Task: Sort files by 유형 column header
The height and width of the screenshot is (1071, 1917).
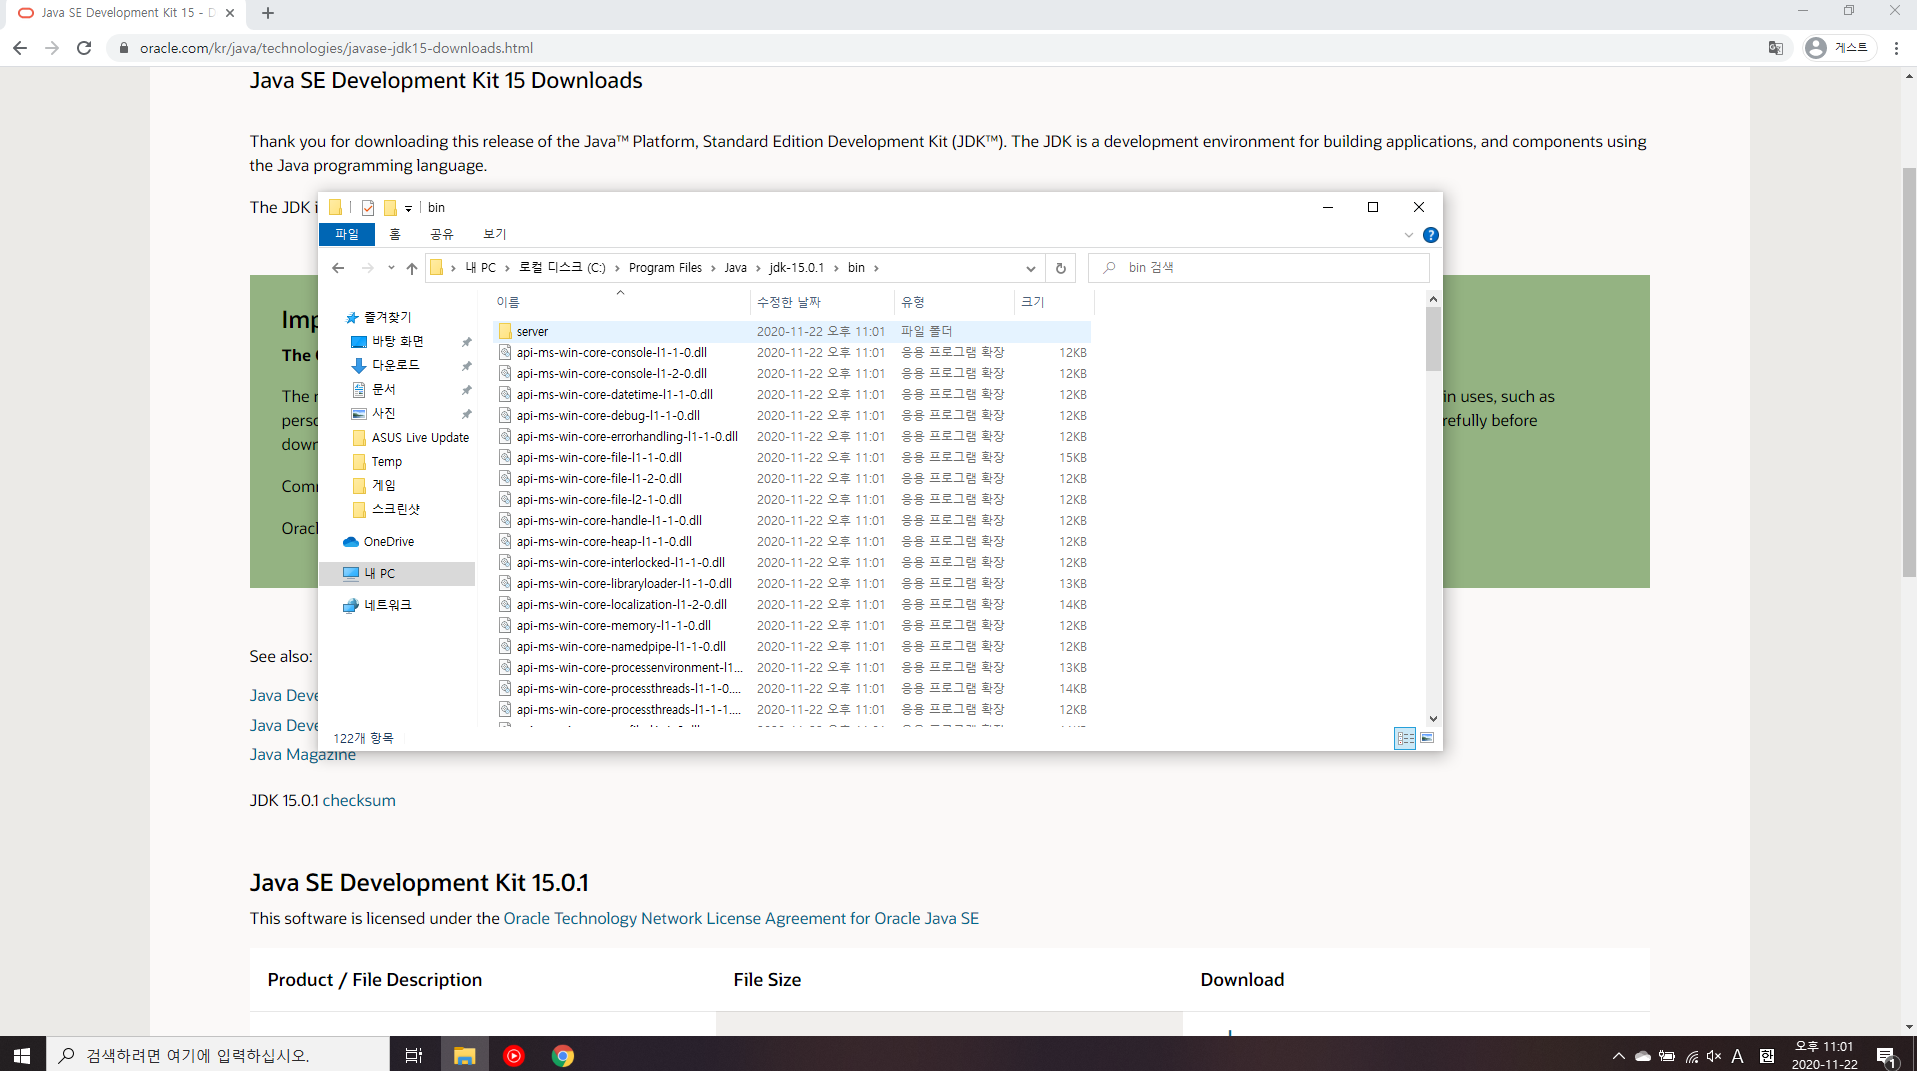Action: tap(953, 302)
